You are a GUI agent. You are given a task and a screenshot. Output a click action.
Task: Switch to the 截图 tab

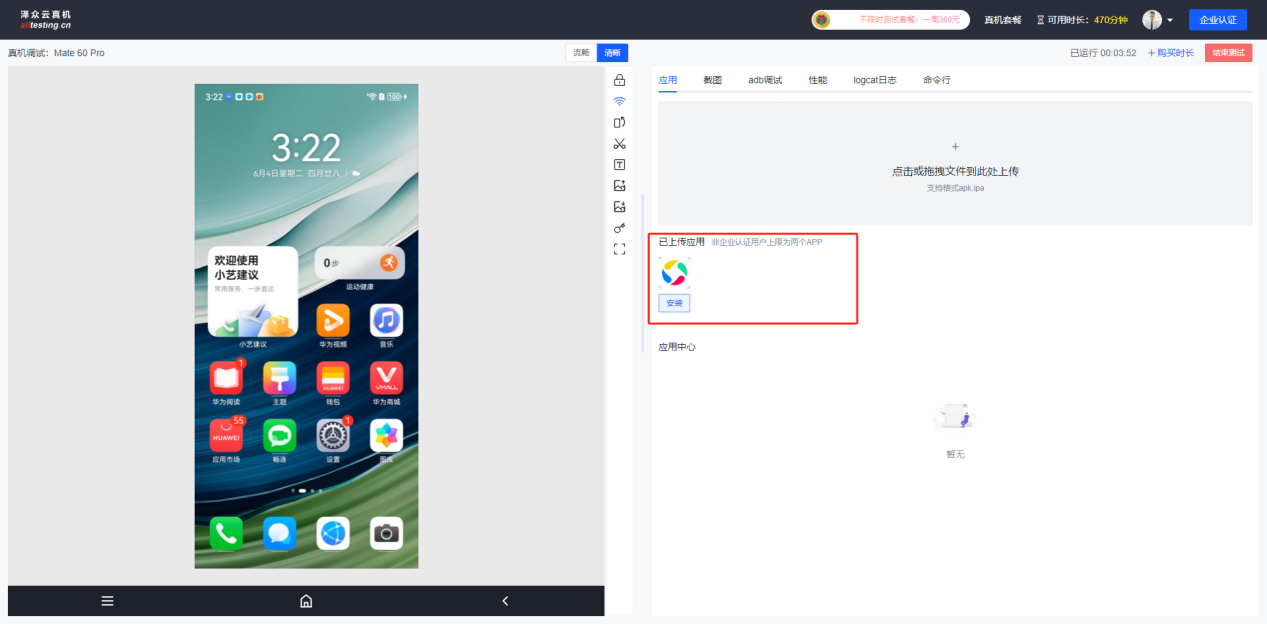(x=712, y=80)
